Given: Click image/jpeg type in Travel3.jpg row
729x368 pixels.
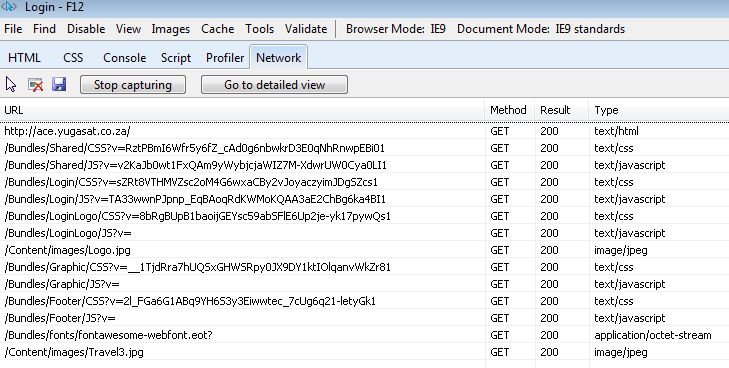Looking at the screenshot, I should pos(621,352).
